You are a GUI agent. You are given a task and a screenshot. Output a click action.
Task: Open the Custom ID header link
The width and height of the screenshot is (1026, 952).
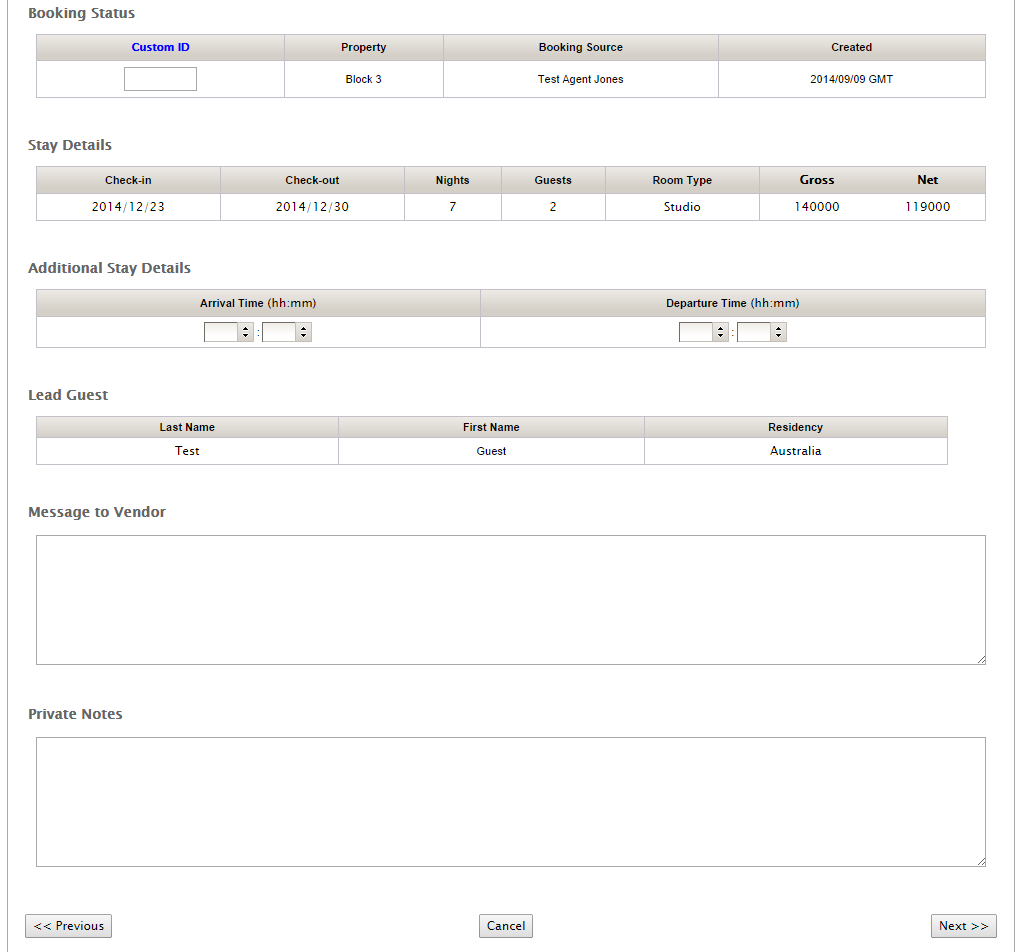click(160, 47)
